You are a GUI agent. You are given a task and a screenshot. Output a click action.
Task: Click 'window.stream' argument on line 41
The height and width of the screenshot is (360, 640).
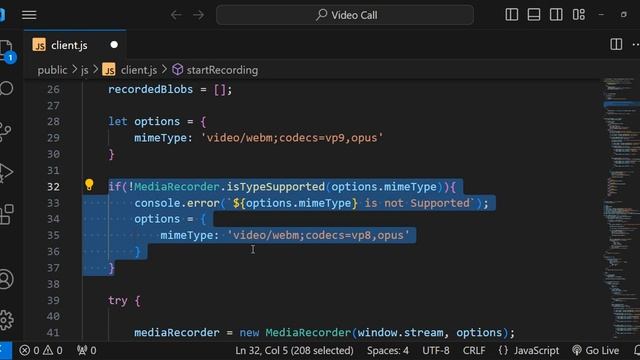[400, 333]
